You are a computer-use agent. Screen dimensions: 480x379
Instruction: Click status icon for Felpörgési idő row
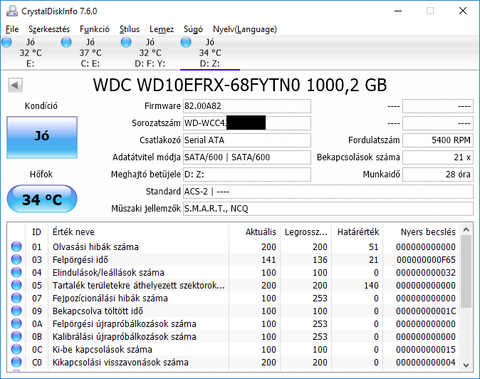click(x=16, y=259)
